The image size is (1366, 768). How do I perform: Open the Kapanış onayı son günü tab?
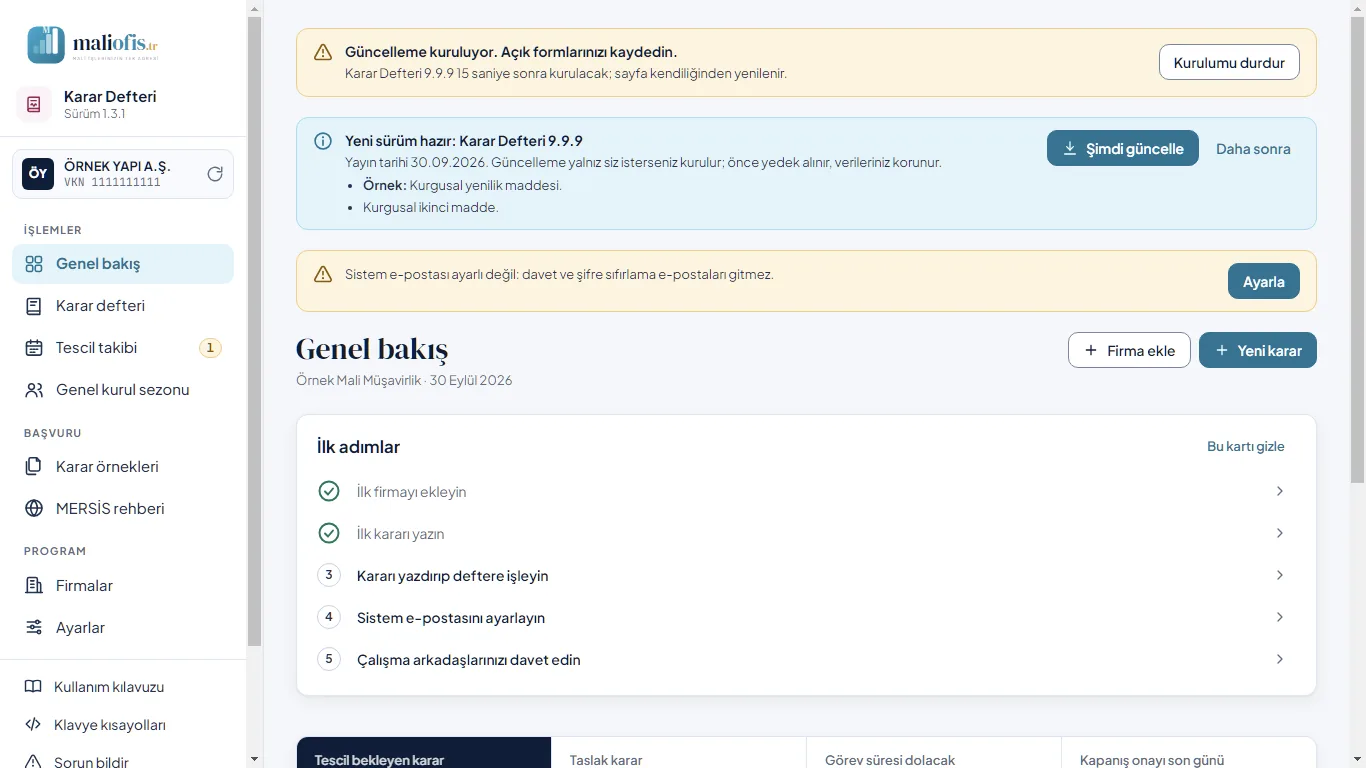1188,753
